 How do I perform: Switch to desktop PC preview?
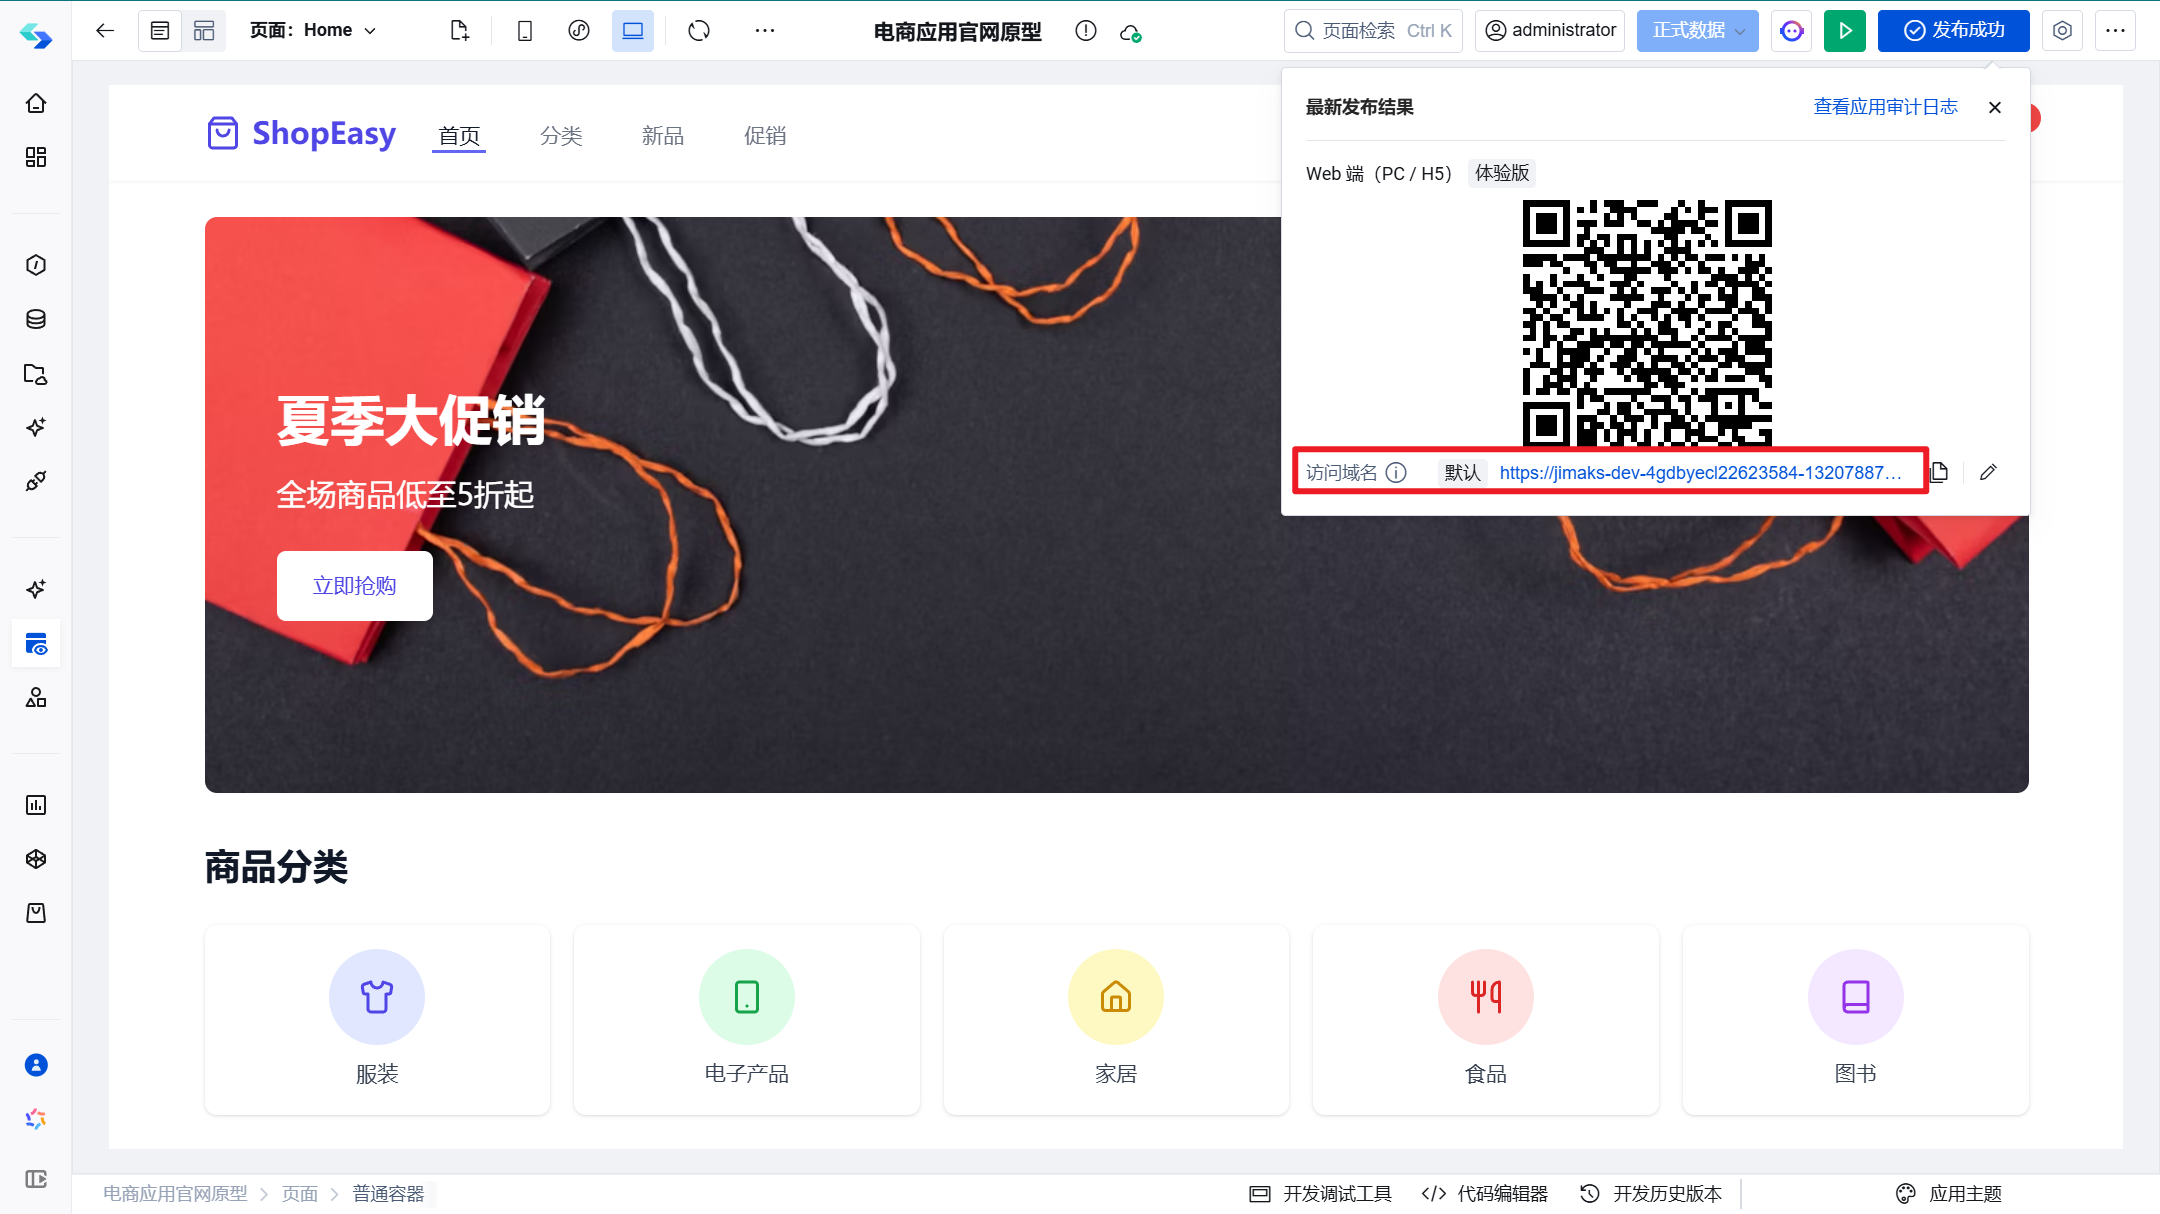(x=633, y=30)
